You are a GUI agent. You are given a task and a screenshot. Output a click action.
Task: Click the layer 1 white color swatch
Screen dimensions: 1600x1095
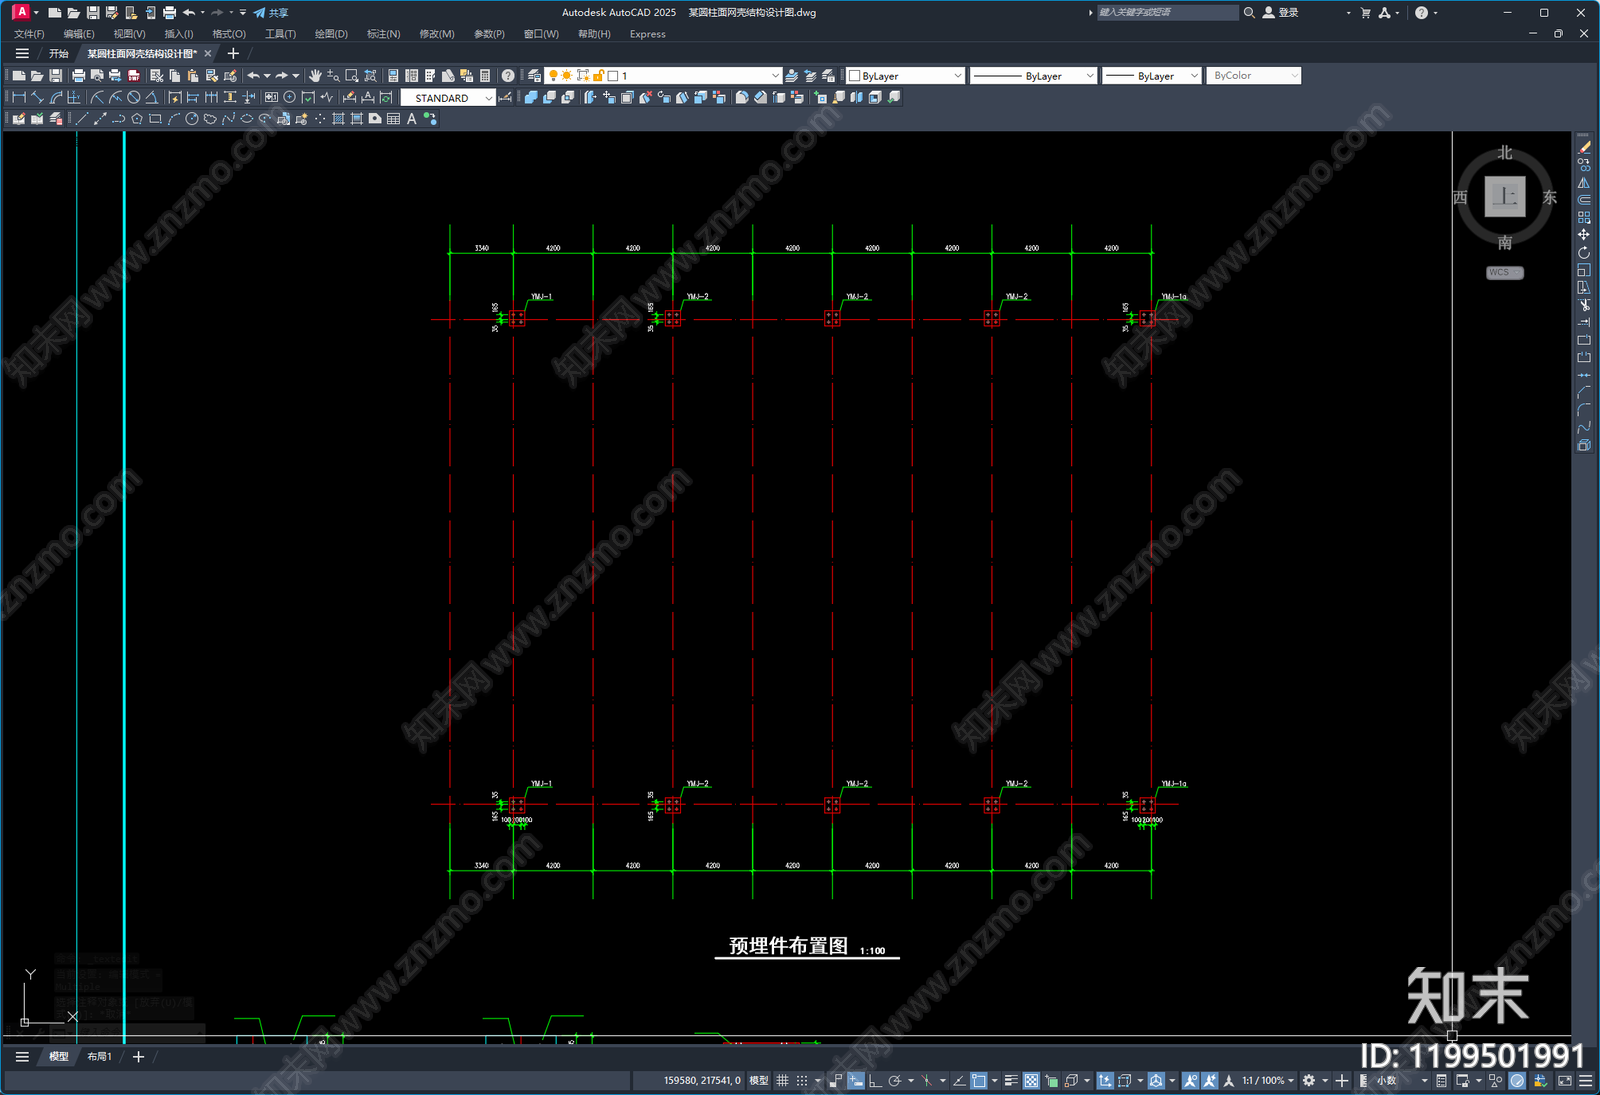(x=613, y=76)
